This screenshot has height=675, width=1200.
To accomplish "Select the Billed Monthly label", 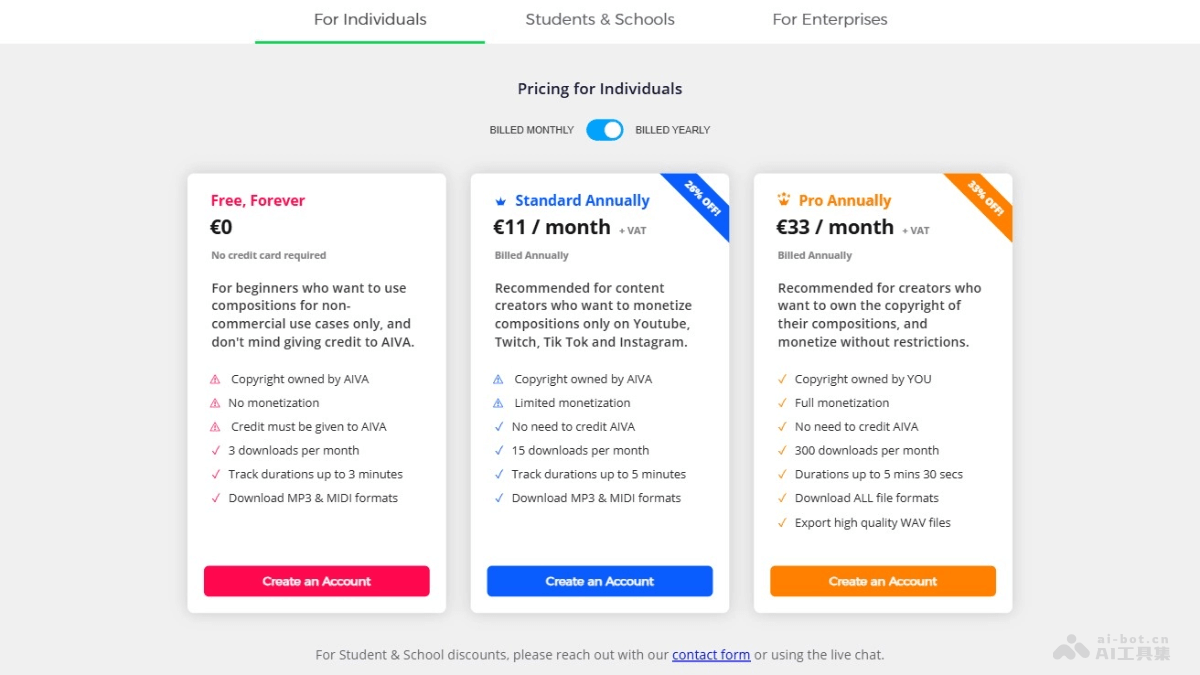I will 532,130.
